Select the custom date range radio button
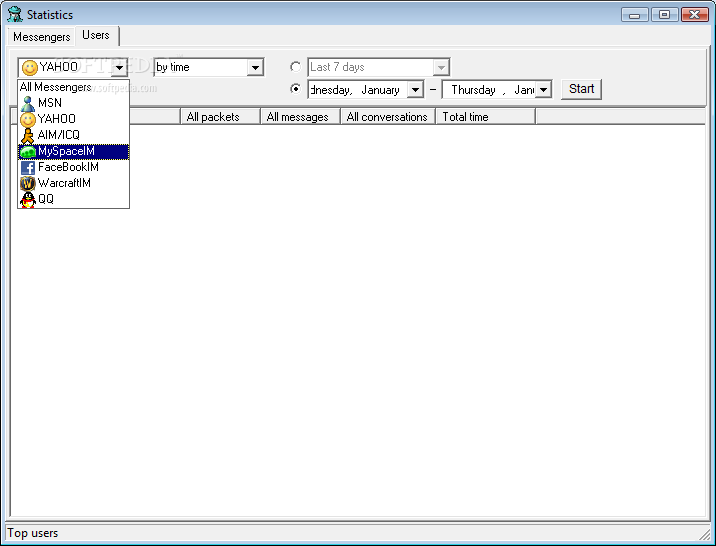The height and width of the screenshot is (546, 716). (295, 89)
